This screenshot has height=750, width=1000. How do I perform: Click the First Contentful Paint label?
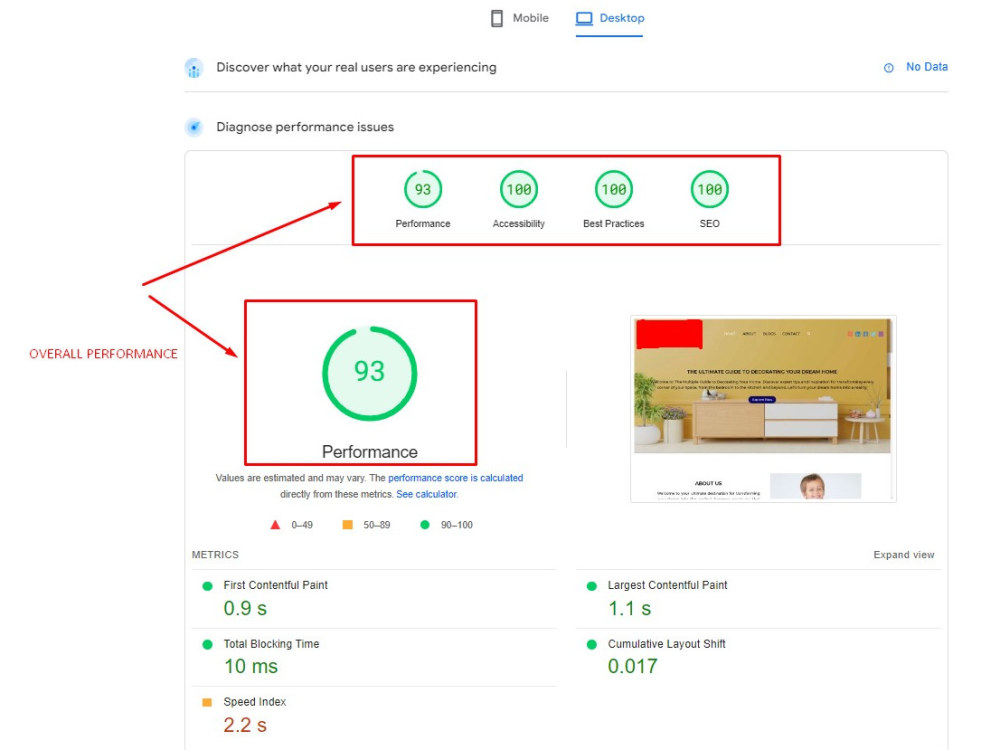coord(276,585)
